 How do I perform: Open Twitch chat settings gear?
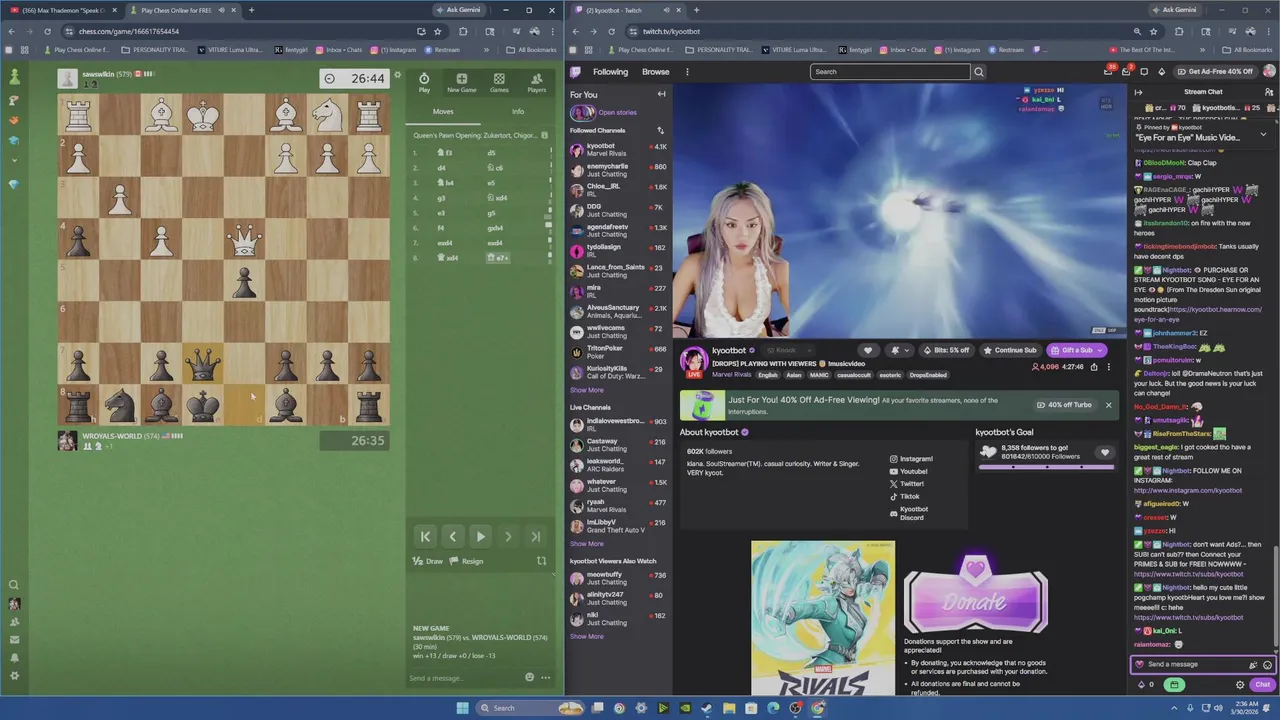click(1240, 685)
